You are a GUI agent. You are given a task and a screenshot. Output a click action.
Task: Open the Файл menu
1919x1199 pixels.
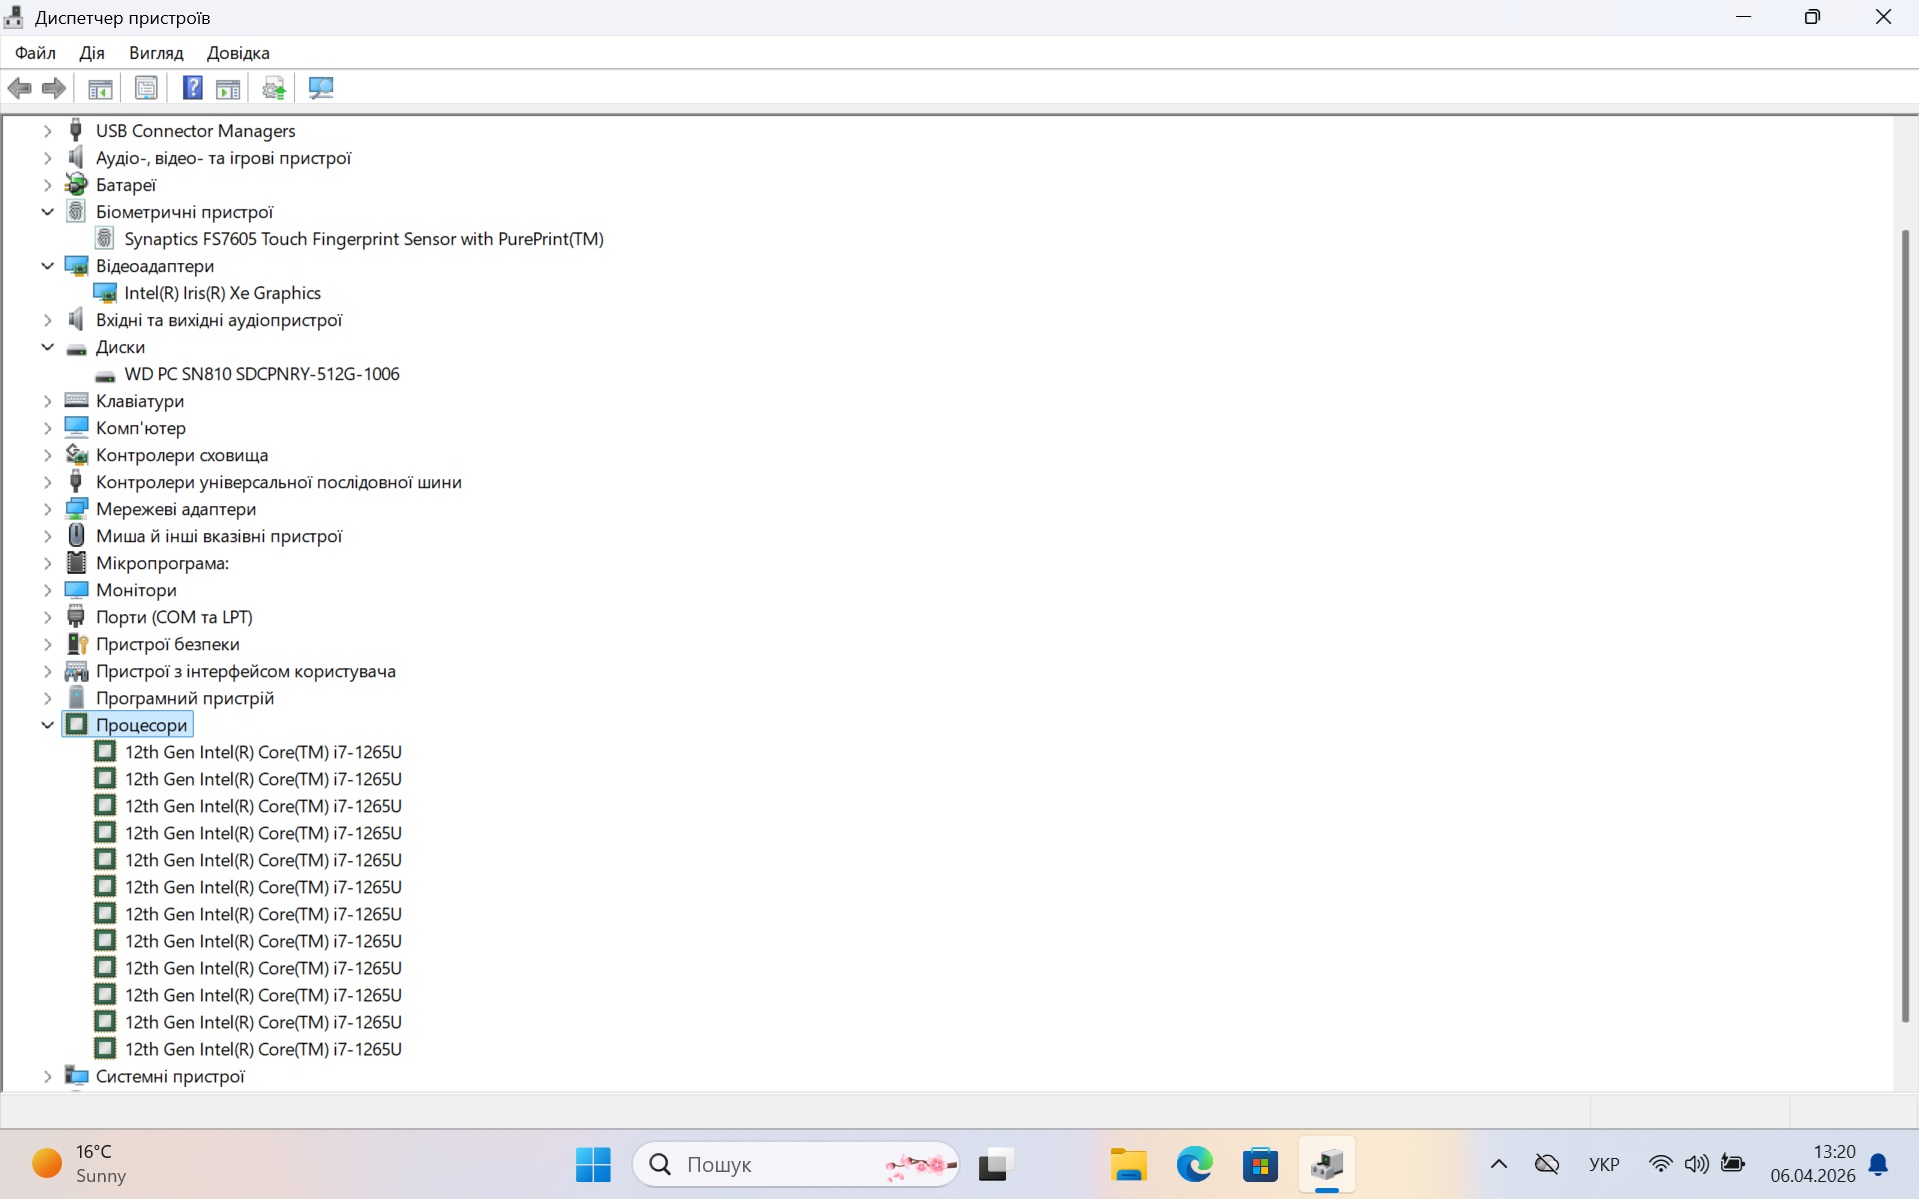35,53
